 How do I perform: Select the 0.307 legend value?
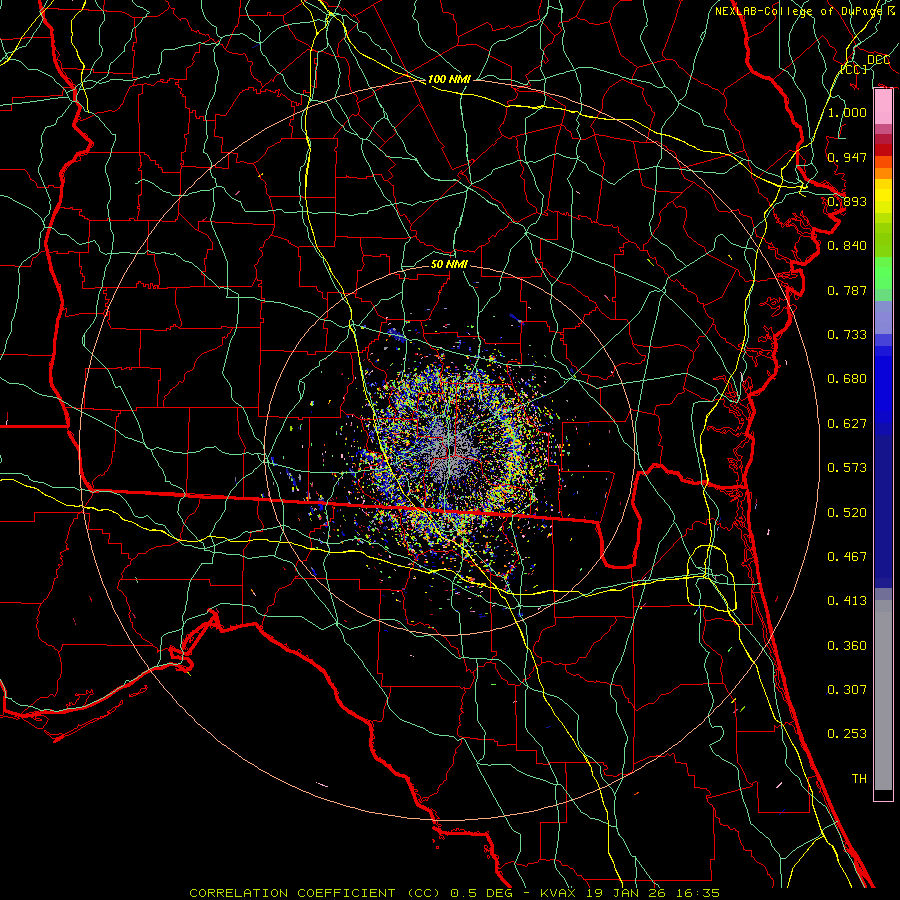847,690
